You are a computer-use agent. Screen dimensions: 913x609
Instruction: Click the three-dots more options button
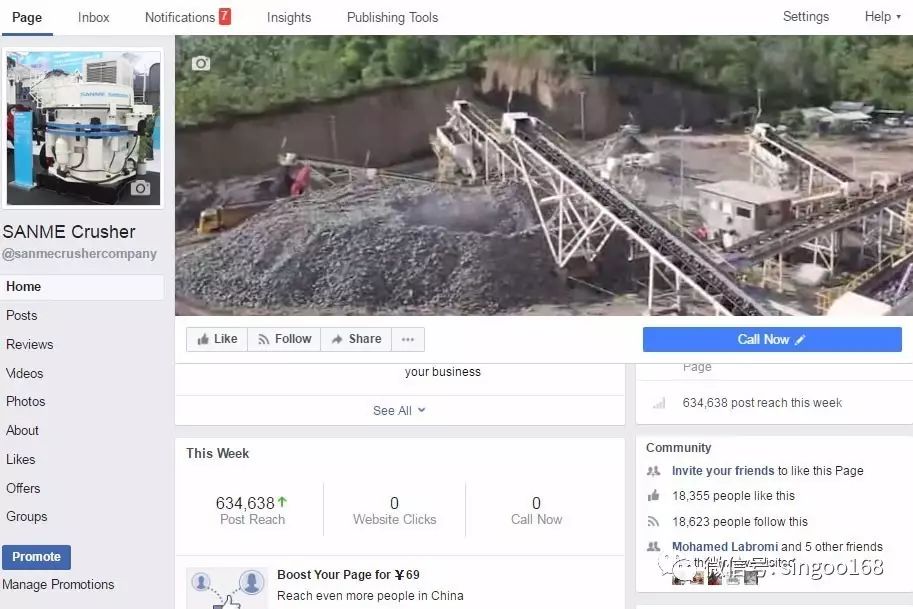coord(407,339)
